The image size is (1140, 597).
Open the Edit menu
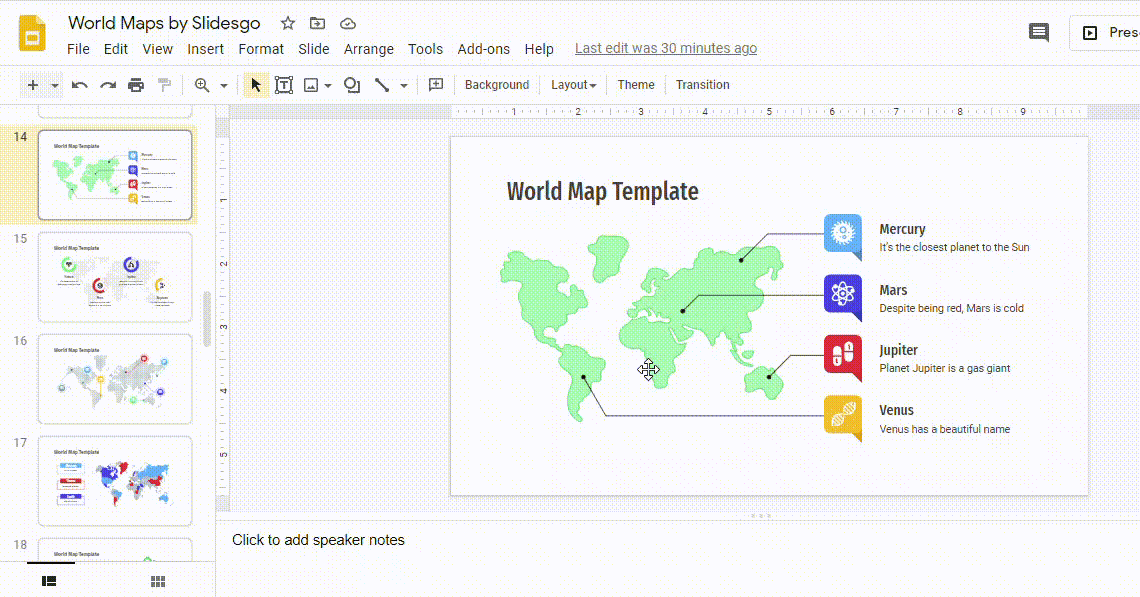coord(116,49)
